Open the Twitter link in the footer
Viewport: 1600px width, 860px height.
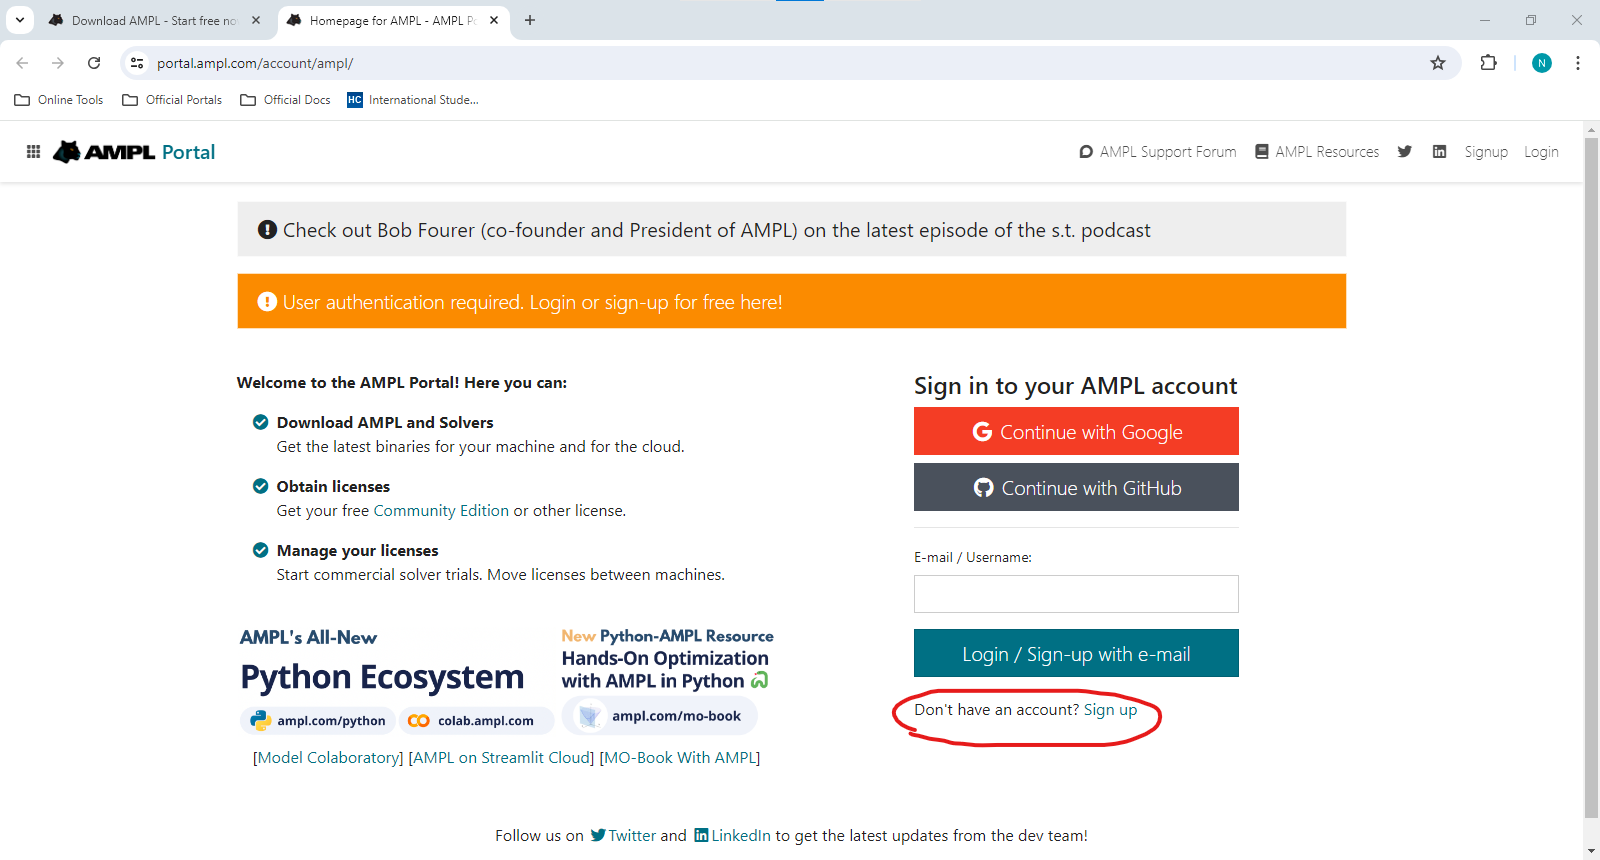(x=623, y=836)
